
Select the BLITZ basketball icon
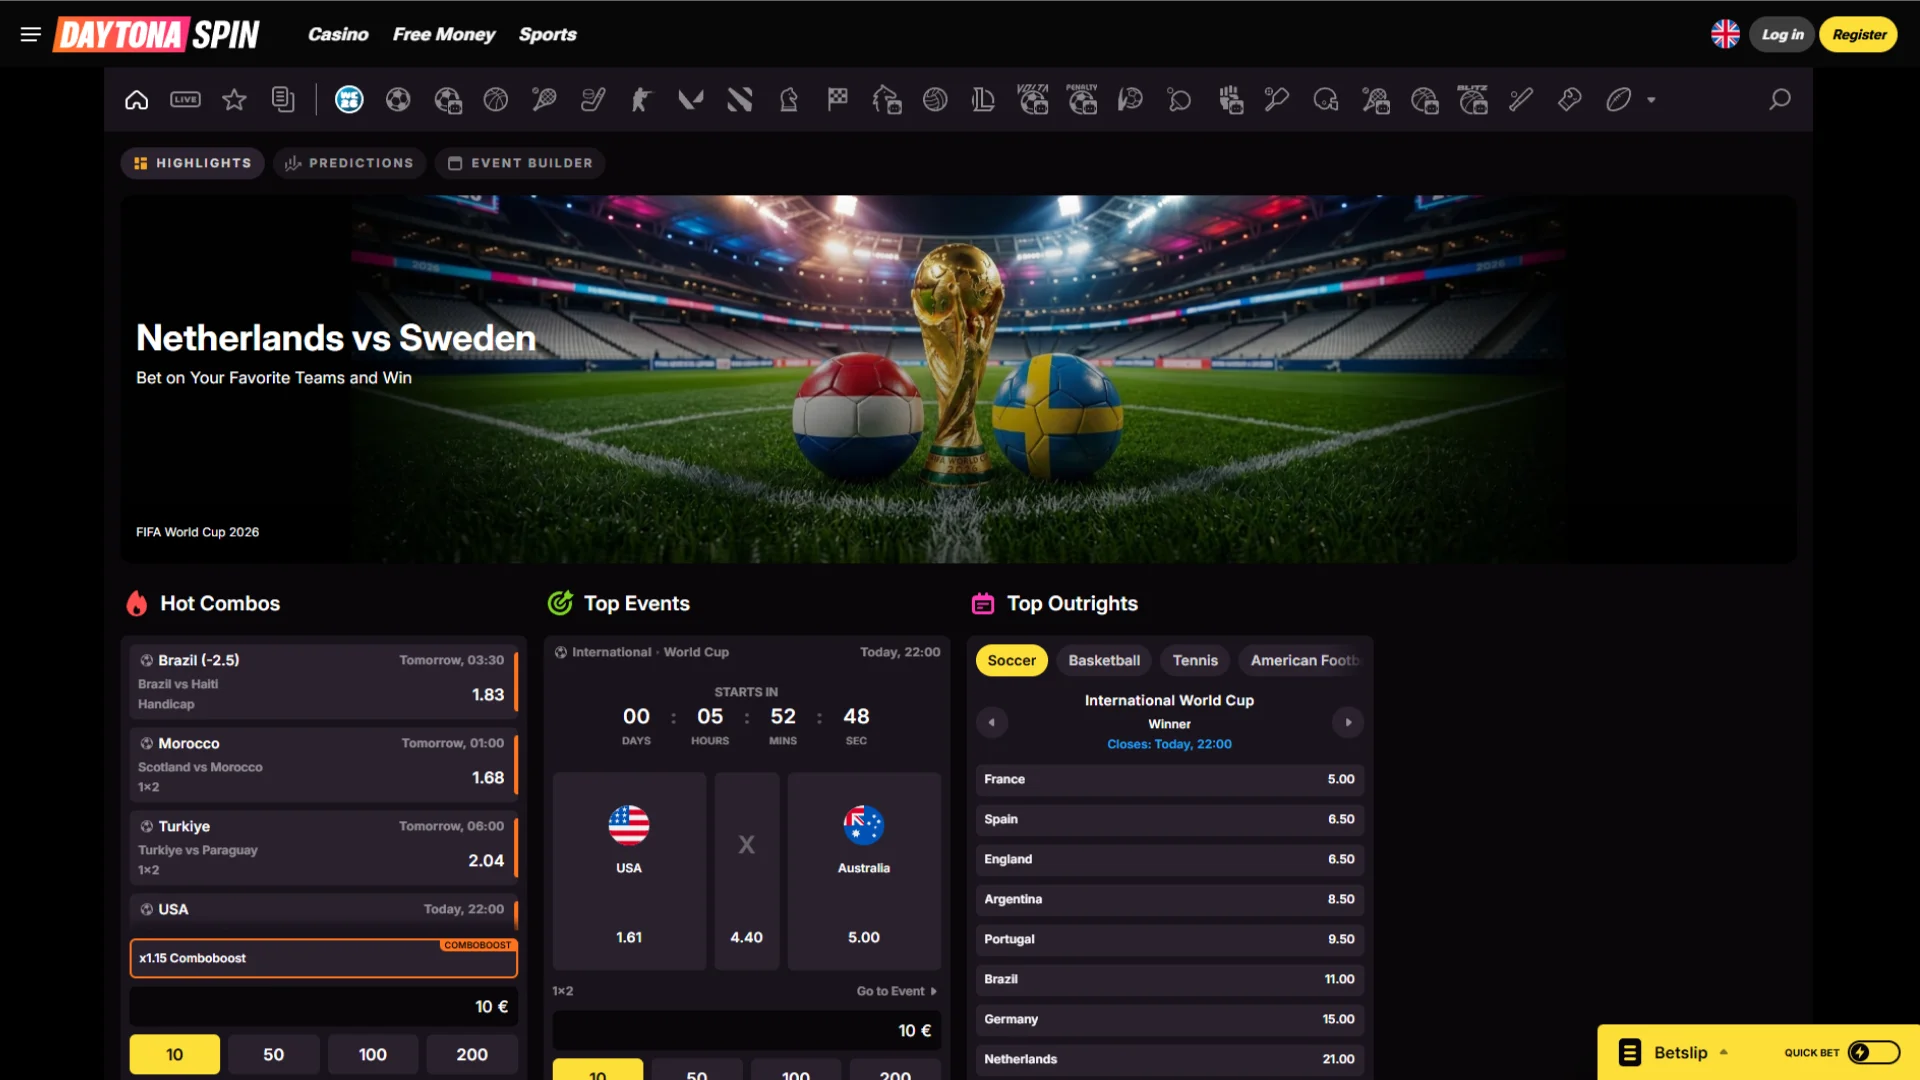point(1473,100)
